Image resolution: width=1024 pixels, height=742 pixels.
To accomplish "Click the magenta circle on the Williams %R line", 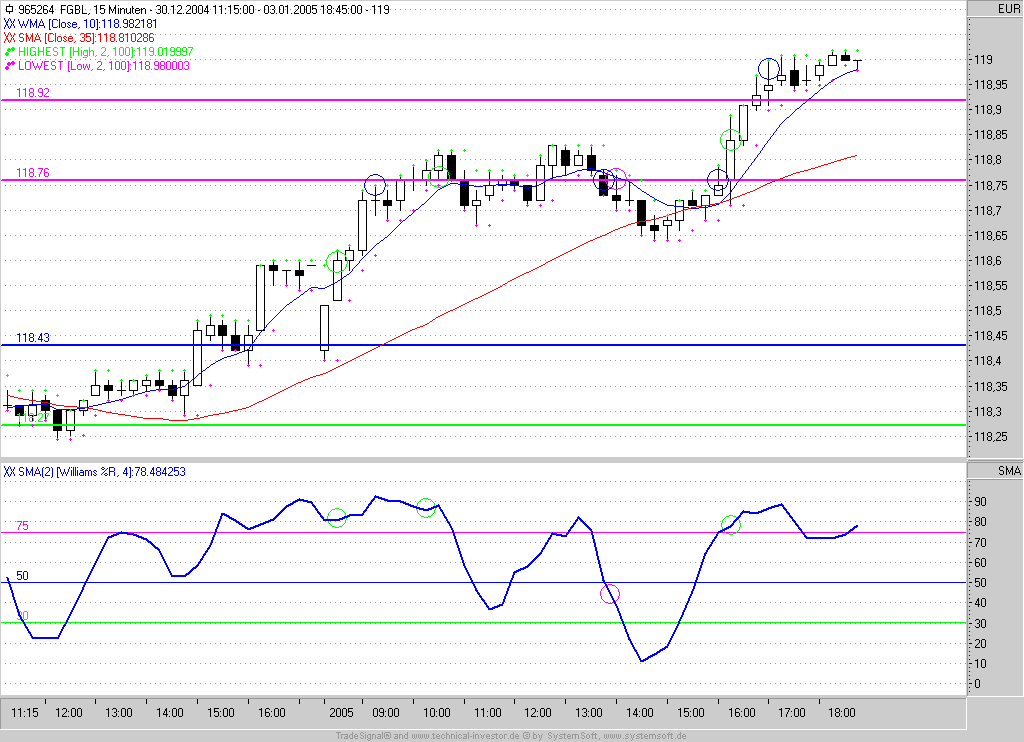I will click(x=609, y=594).
